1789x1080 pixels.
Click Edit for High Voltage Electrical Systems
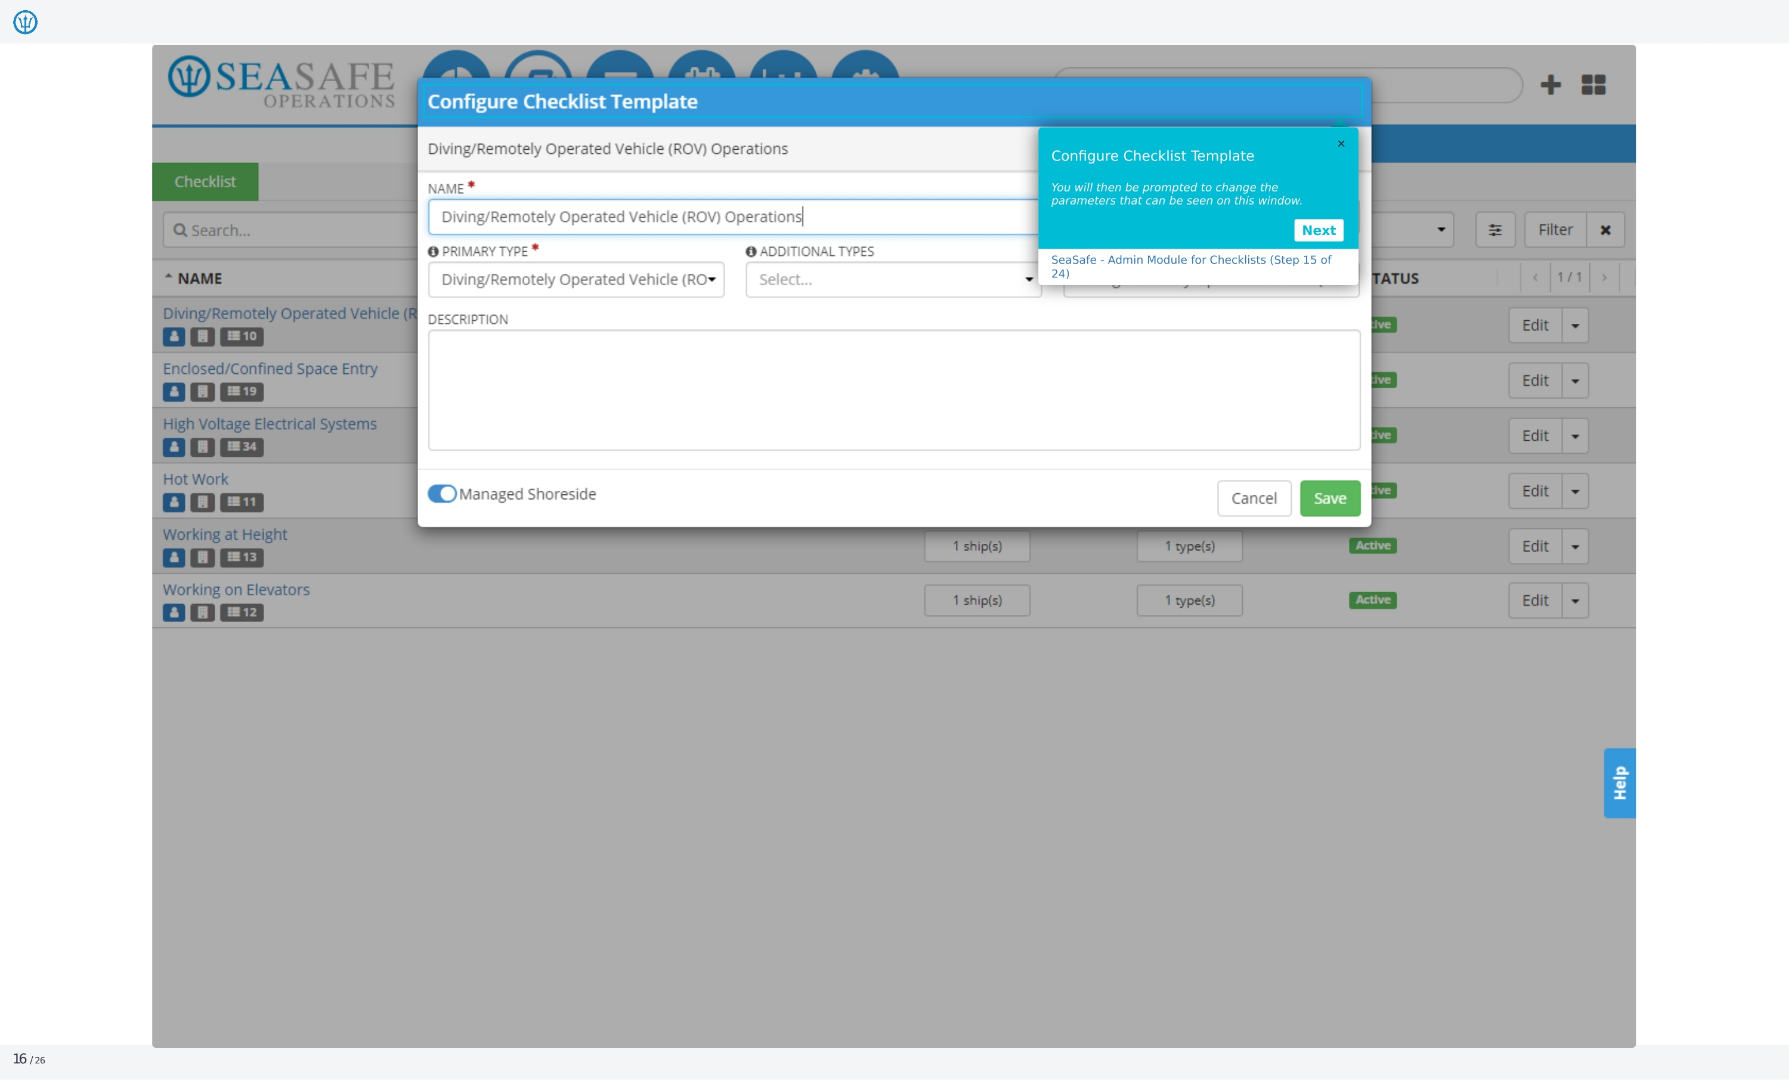pyautogui.click(x=1535, y=436)
